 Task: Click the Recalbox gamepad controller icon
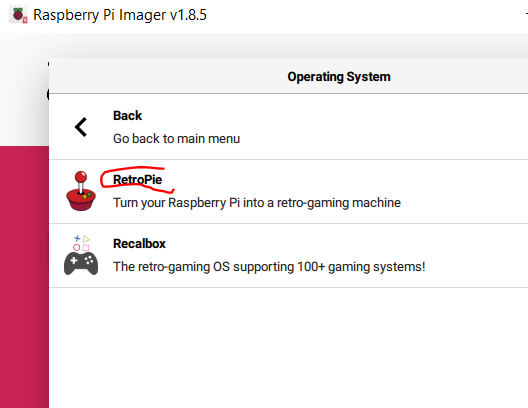pyautogui.click(x=81, y=264)
